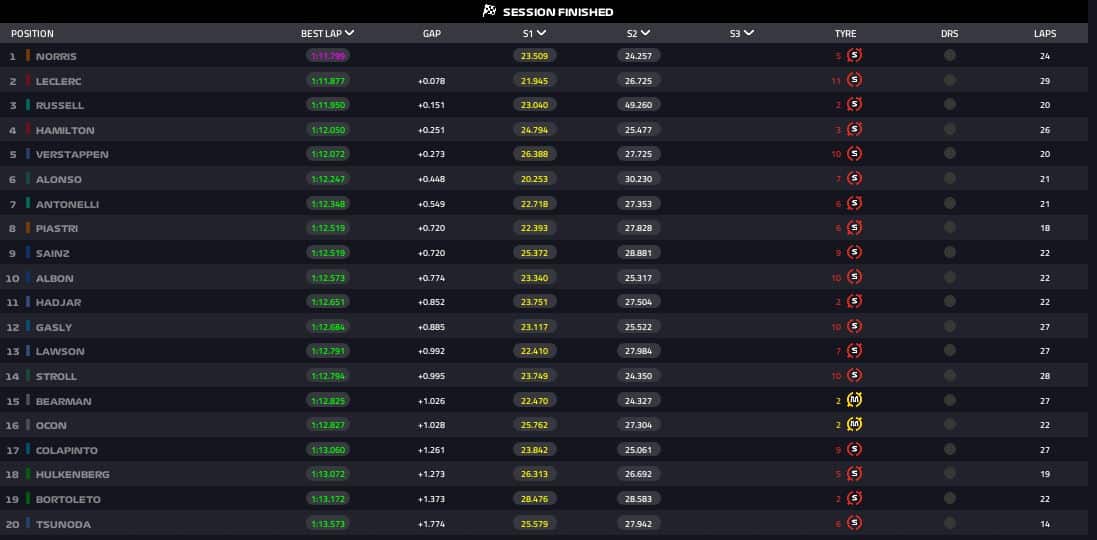Click DRS indicator in Alonso row
Viewport: 1097px width, 540px height.
tap(949, 178)
